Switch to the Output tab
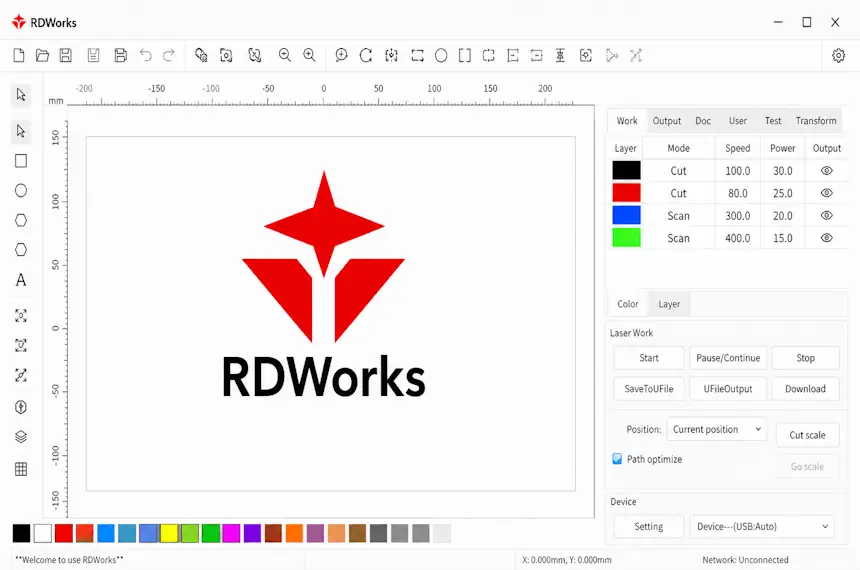Screen dimensions: 860x570 (666, 121)
